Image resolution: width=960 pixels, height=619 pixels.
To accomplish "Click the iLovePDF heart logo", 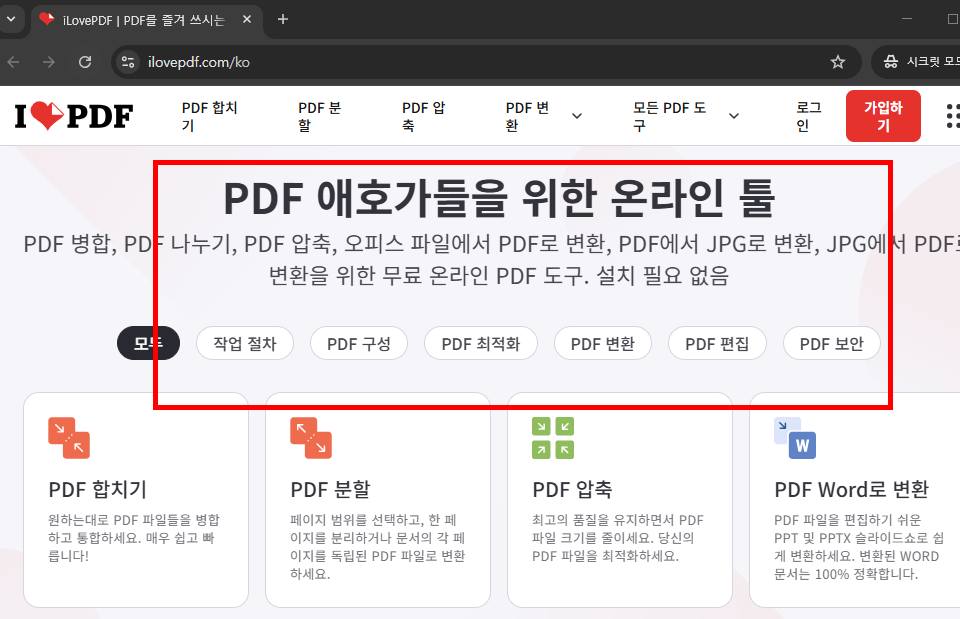I will (x=72, y=115).
